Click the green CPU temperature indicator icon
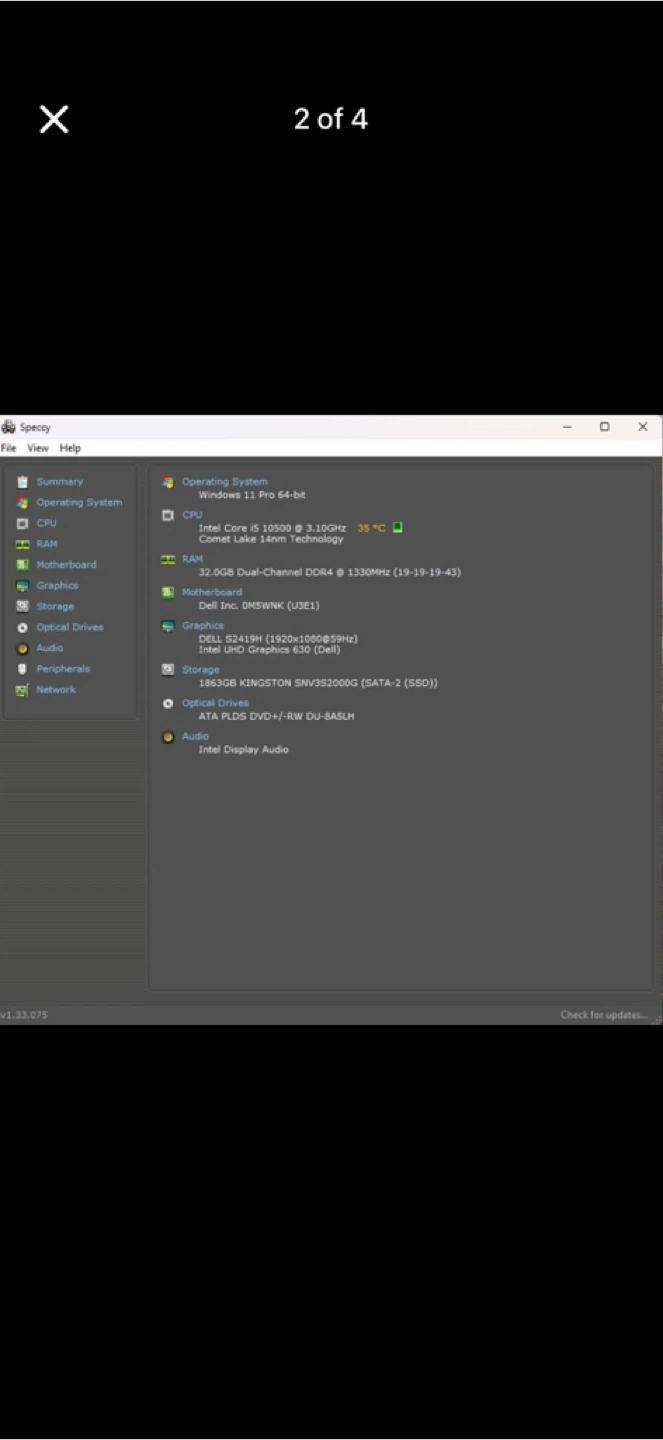The height and width of the screenshot is (1440, 663). [x=397, y=527]
